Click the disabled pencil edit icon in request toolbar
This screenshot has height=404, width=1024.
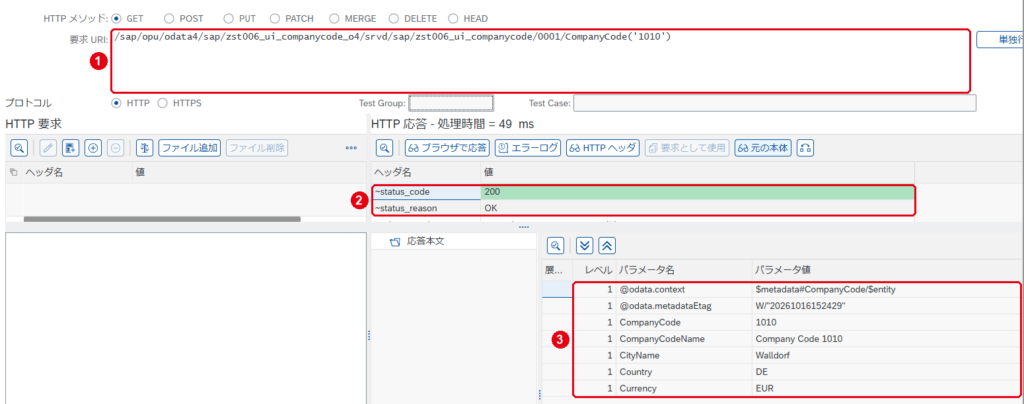click(x=48, y=148)
